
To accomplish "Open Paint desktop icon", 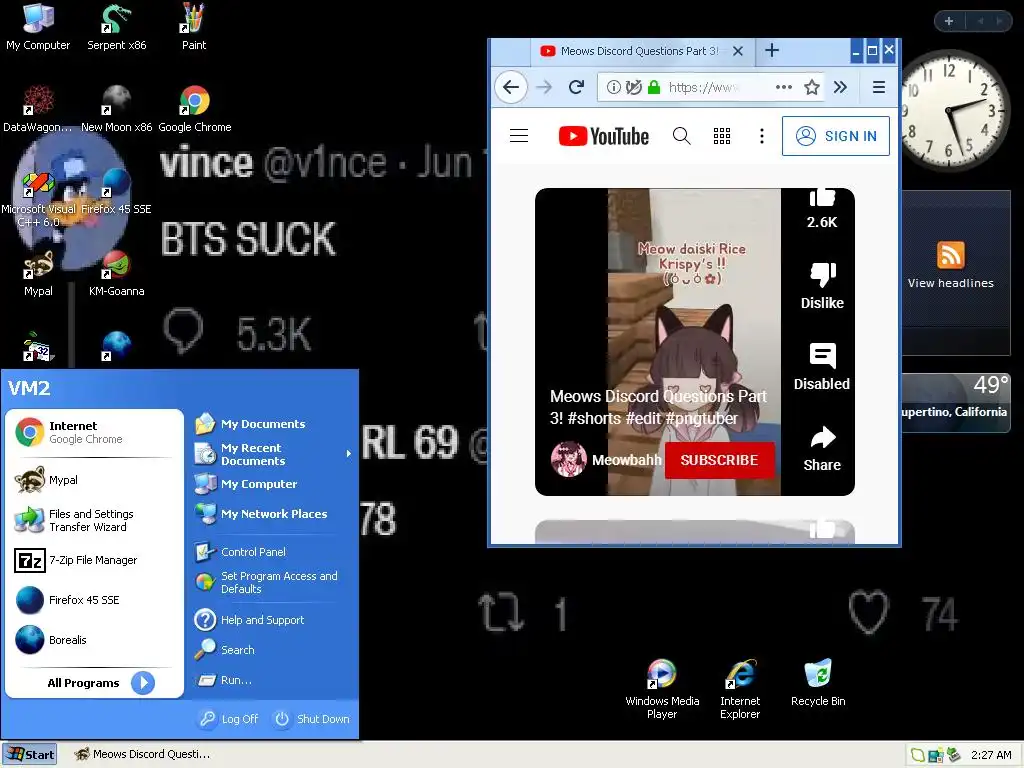I will [193, 27].
